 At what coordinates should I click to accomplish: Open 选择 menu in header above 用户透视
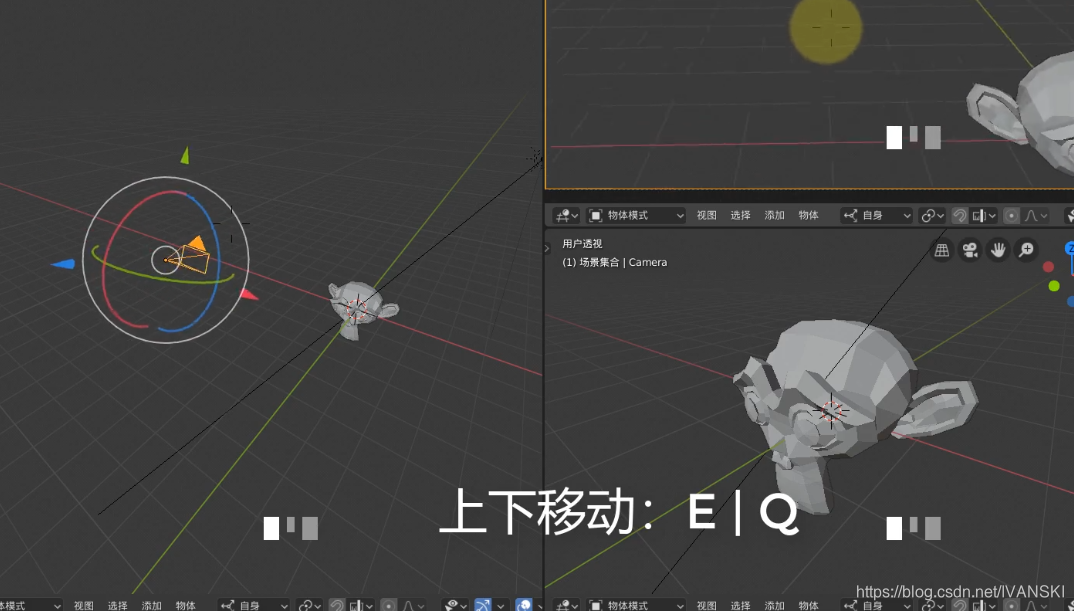coord(740,216)
